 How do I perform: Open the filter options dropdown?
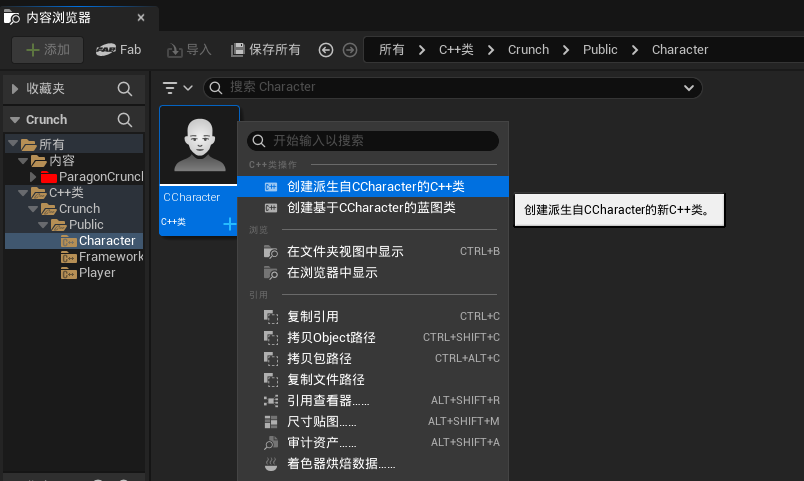(x=177, y=88)
